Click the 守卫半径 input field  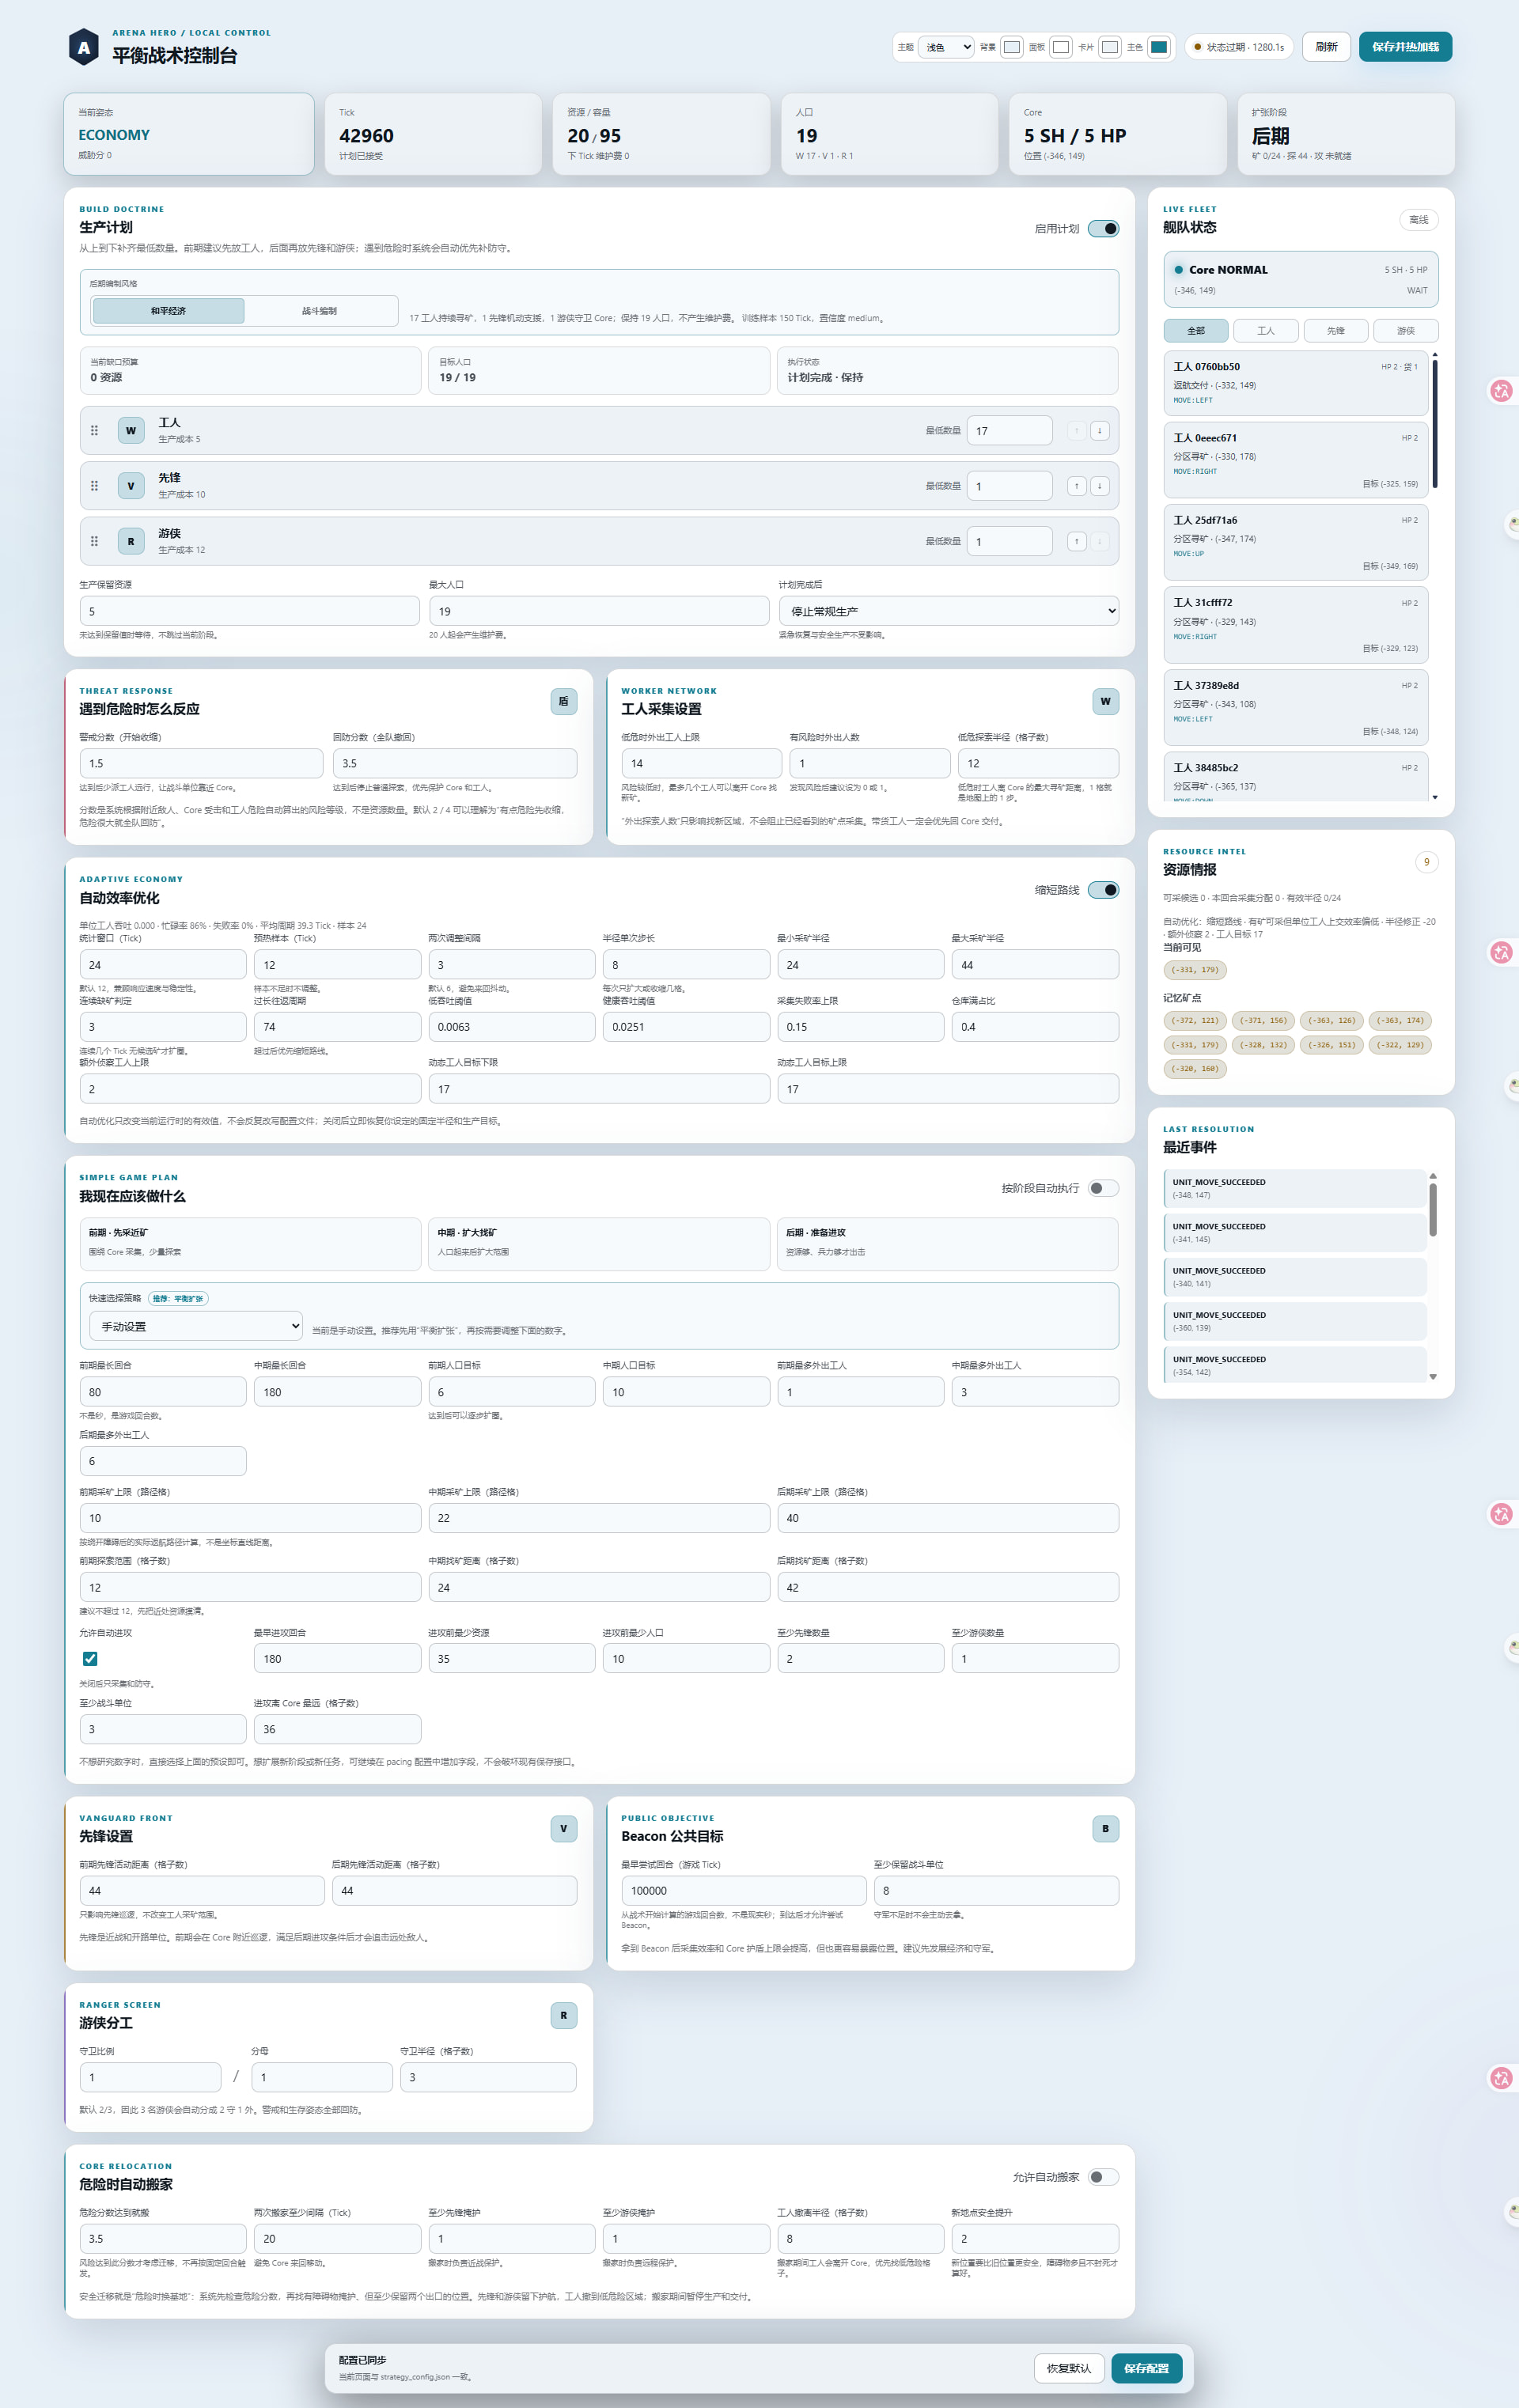488,2077
